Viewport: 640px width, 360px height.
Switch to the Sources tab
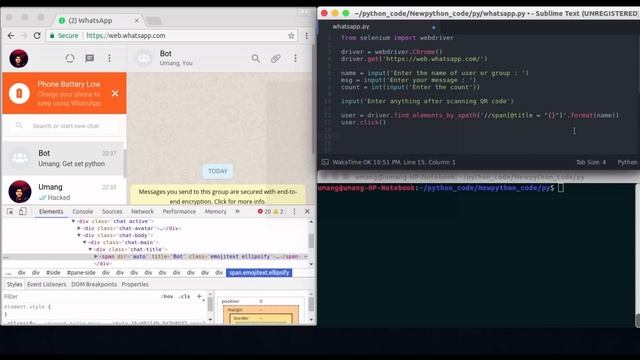(112, 211)
